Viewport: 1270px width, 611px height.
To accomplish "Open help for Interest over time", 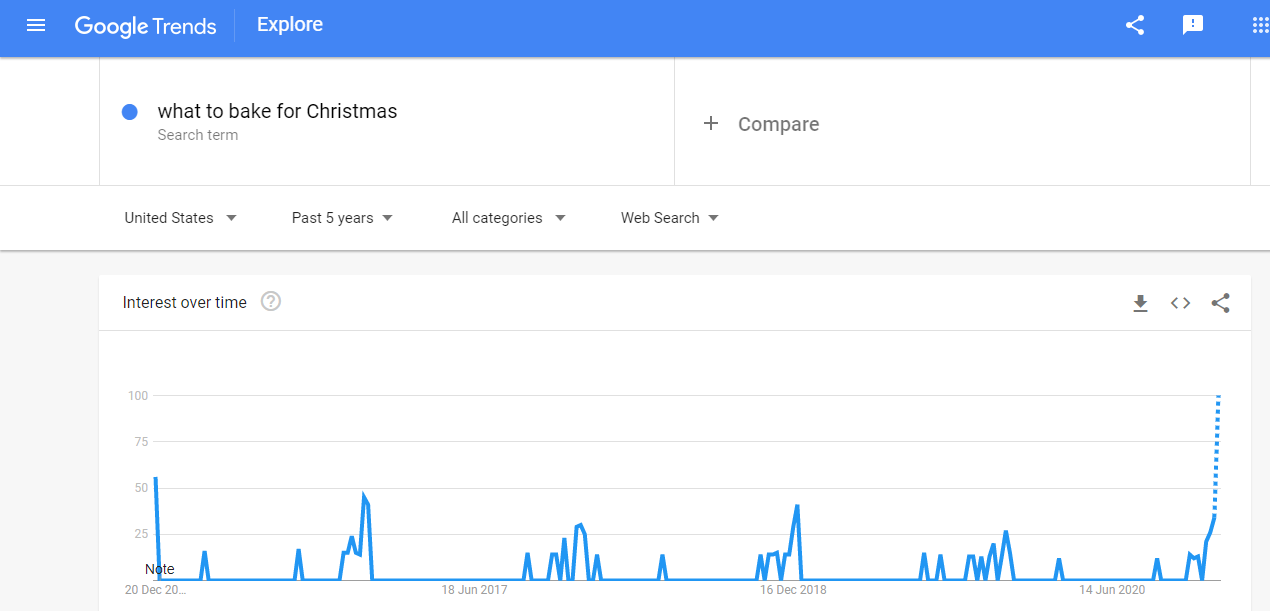I will coord(271,301).
